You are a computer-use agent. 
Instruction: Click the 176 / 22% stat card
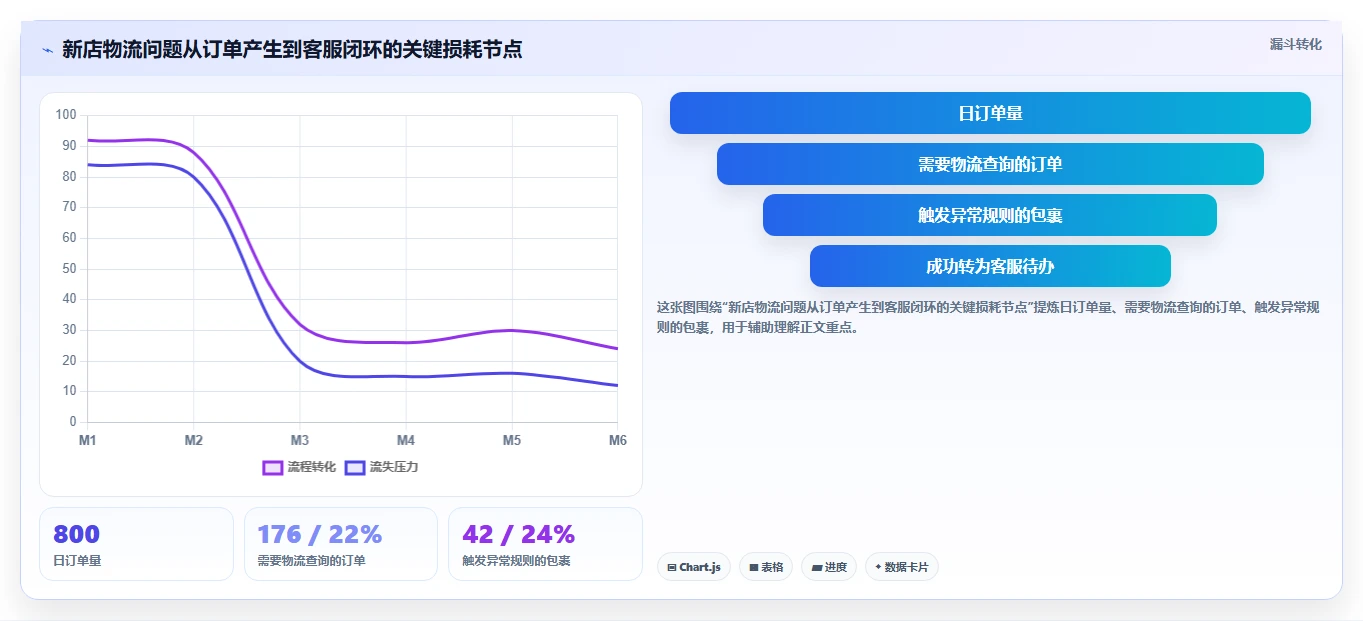tap(341, 544)
